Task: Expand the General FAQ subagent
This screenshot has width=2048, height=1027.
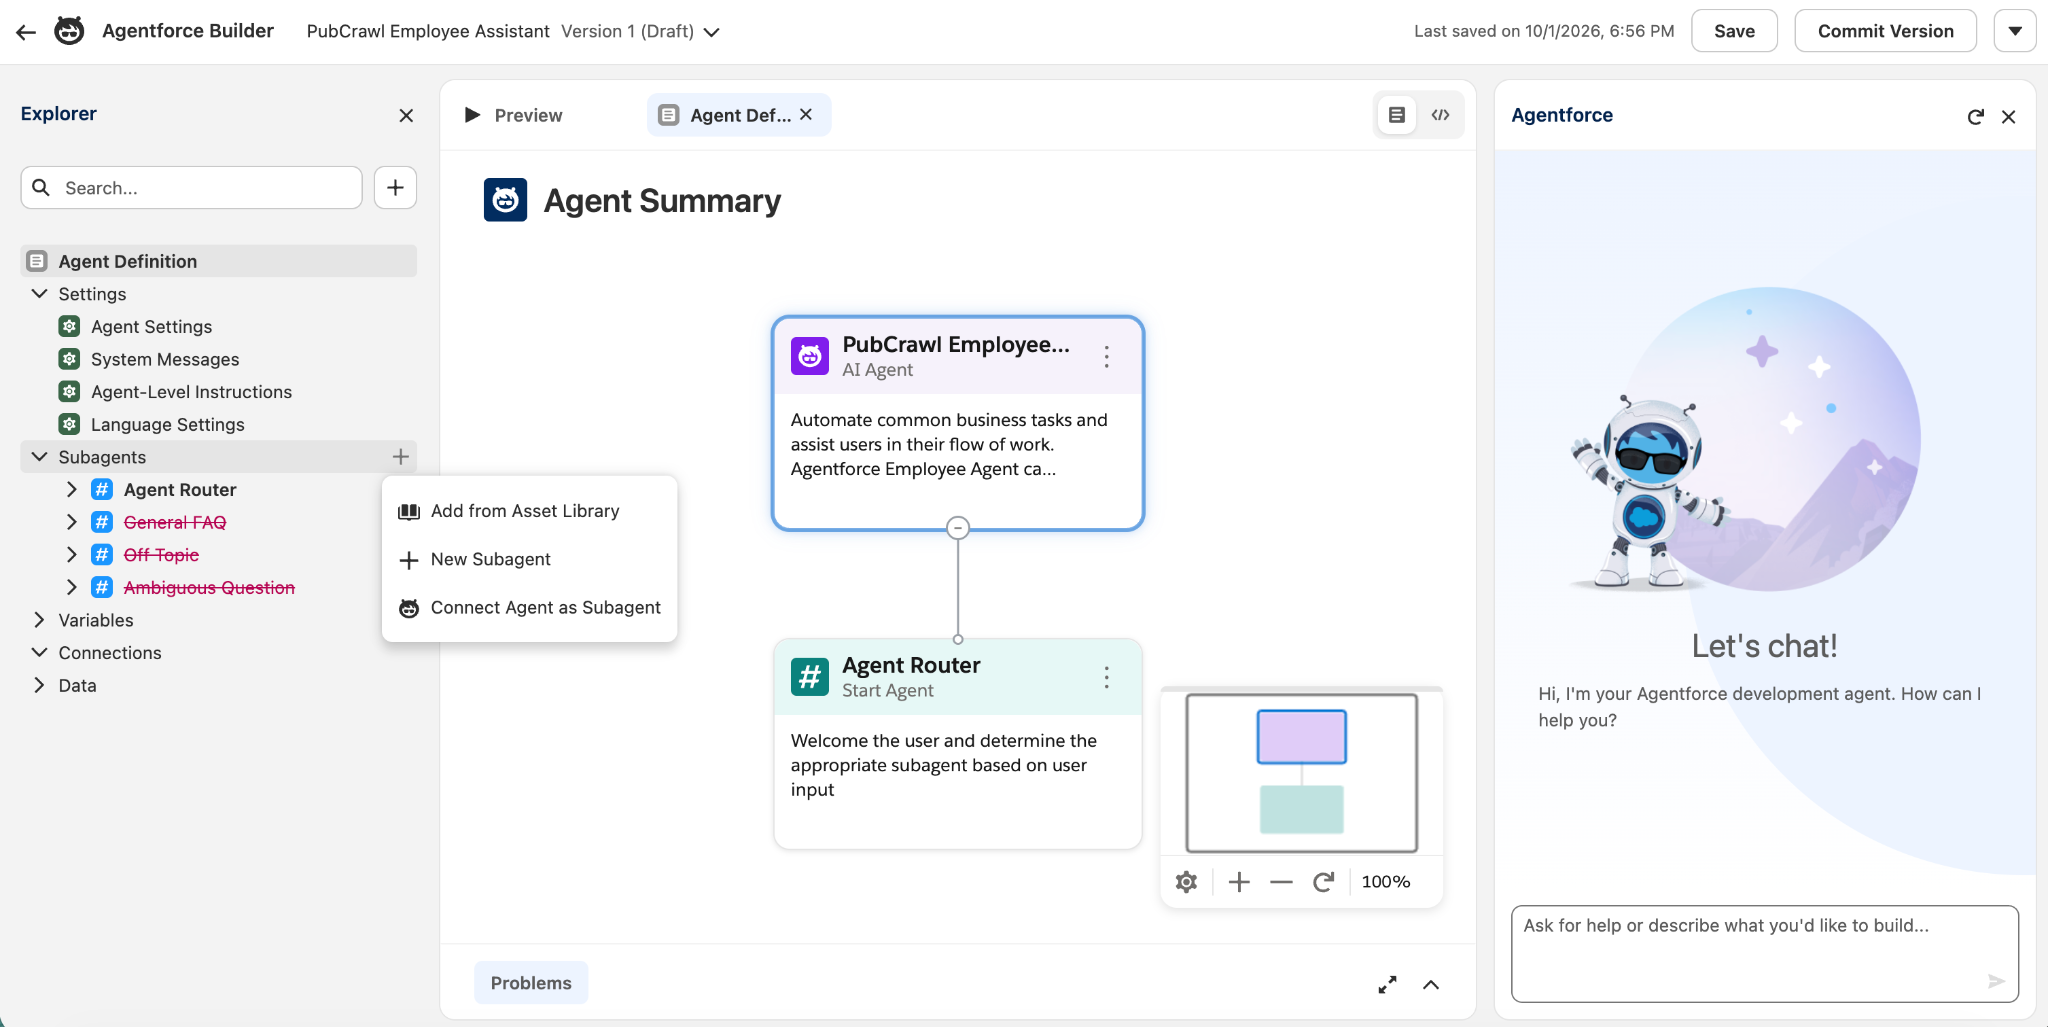Action: (x=72, y=522)
